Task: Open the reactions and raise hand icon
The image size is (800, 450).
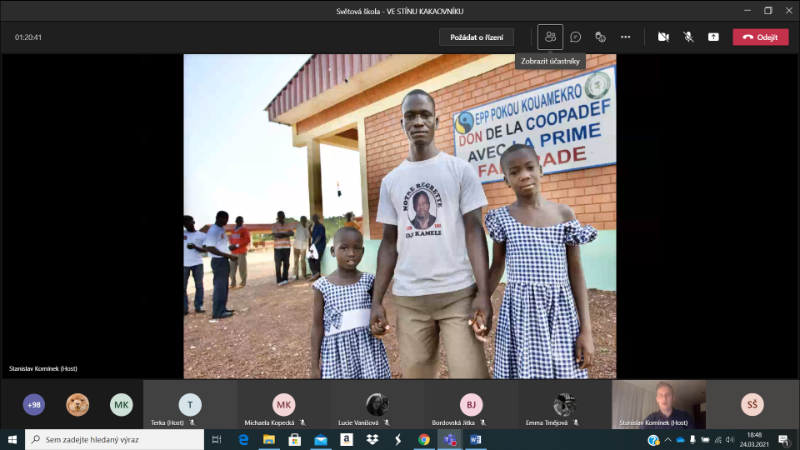Action: tap(601, 37)
